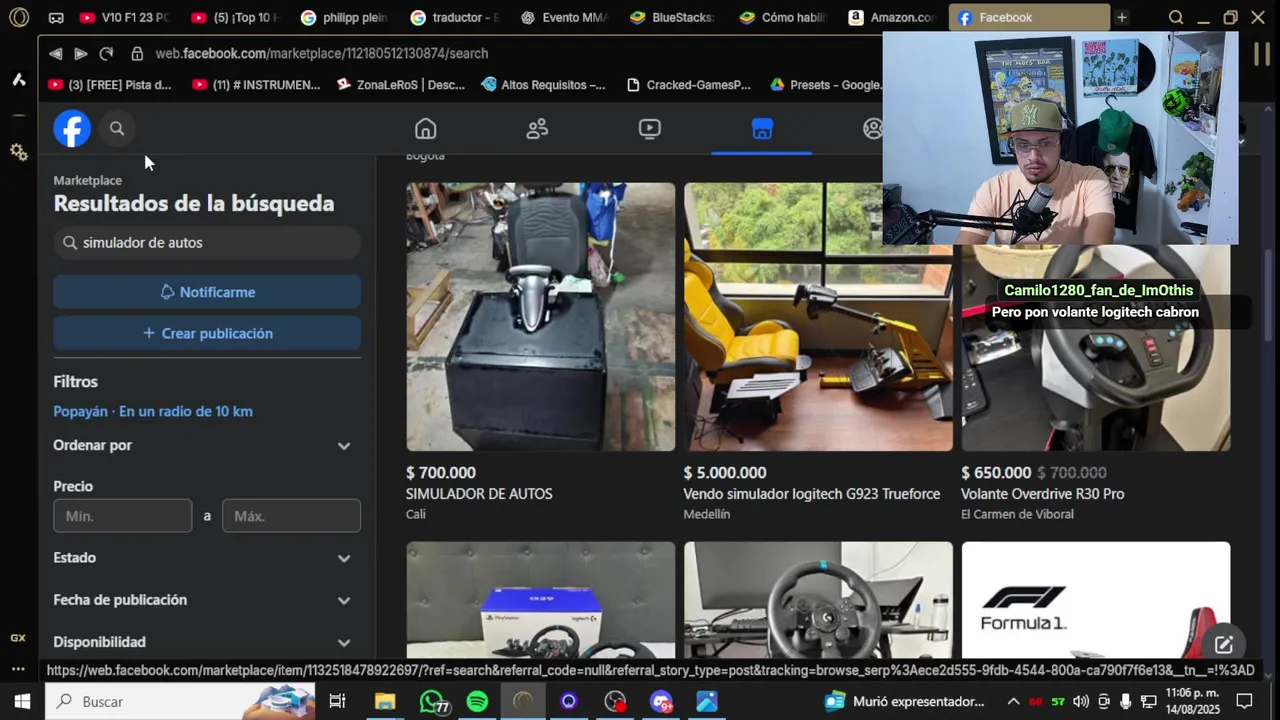Click the GX icon in Opera sidebar
This screenshot has height=720, width=1280.
point(18,638)
